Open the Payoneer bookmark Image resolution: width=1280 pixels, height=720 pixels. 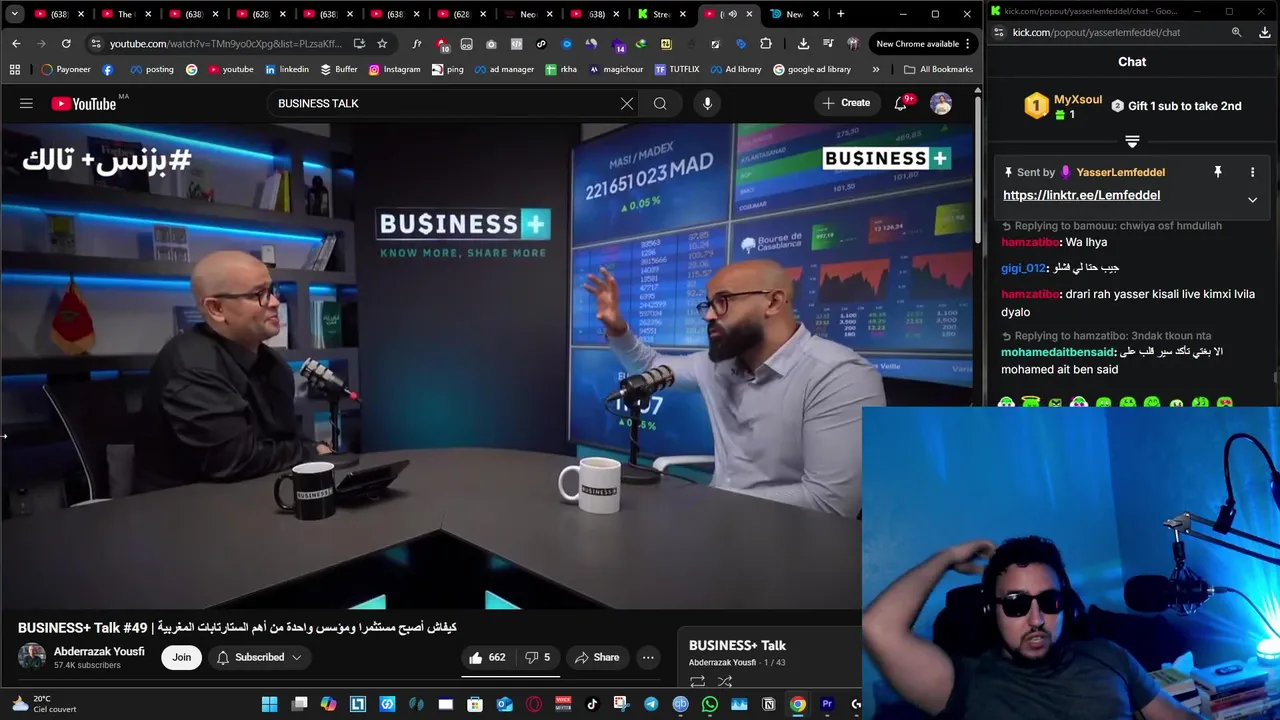click(66, 69)
